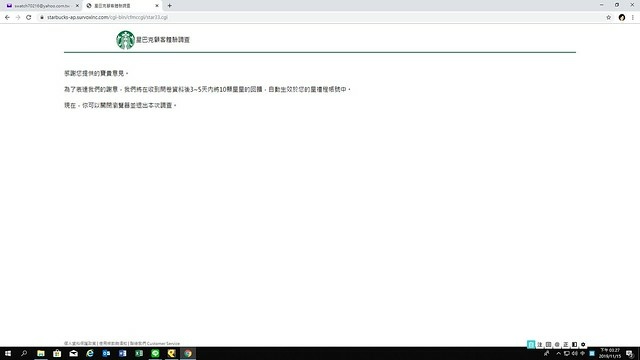Screen dimensions: 640x360
Task: Open IME settings gear
Action: click(583, 344)
